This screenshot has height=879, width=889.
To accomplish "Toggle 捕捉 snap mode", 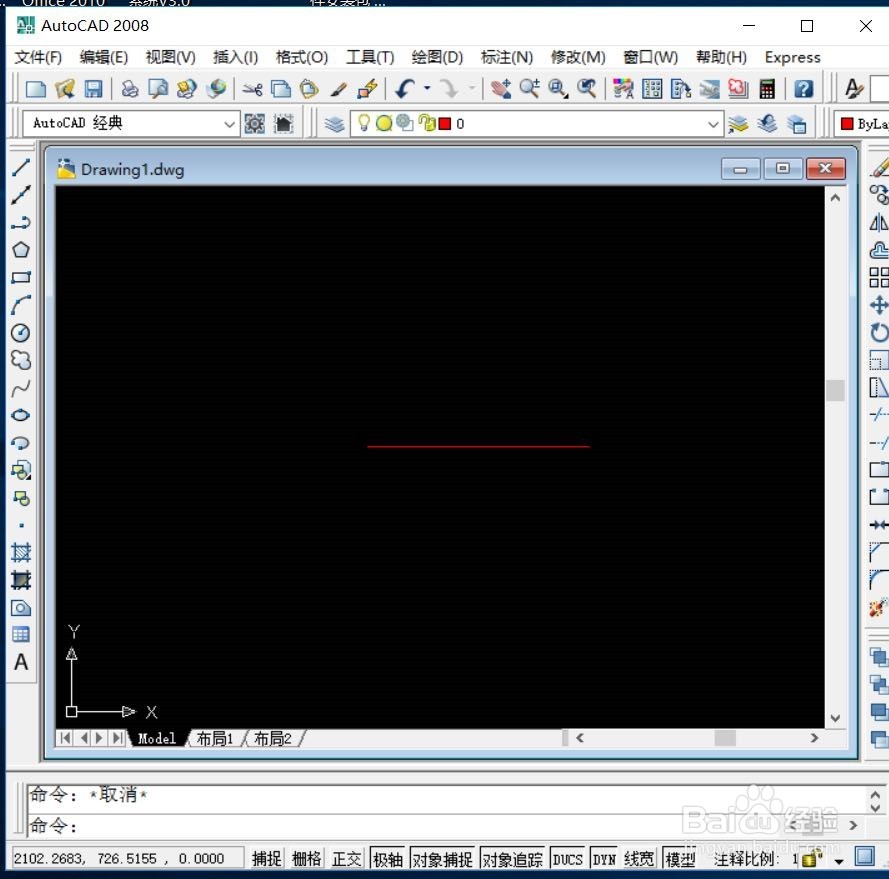I will coord(266,859).
